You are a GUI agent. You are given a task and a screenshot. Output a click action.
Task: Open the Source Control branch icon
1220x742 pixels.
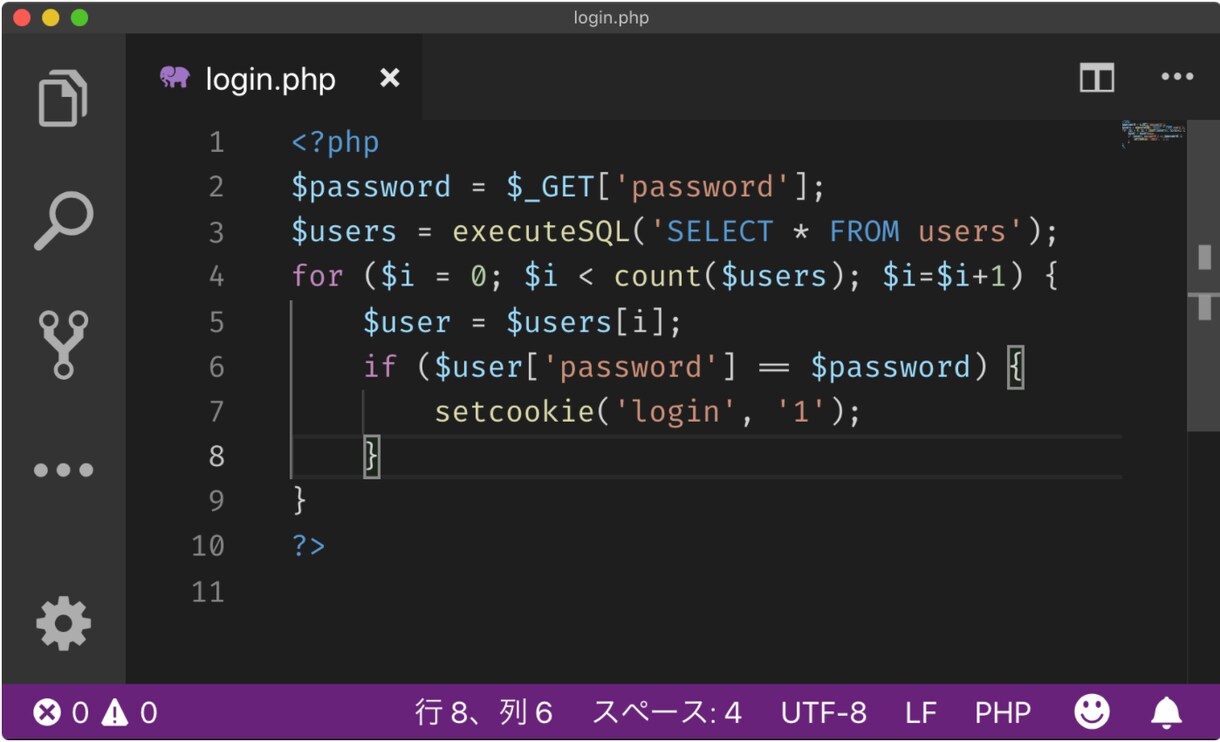(63, 345)
